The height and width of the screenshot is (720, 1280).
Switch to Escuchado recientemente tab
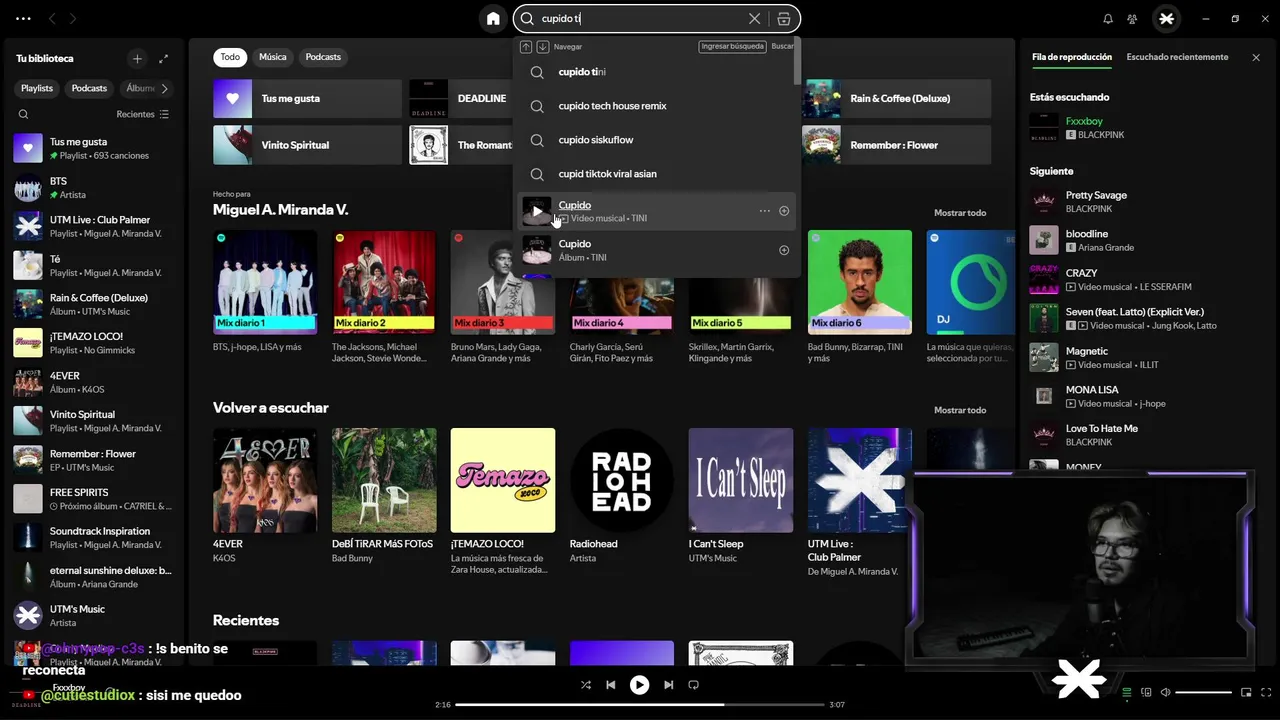[1177, 57]
